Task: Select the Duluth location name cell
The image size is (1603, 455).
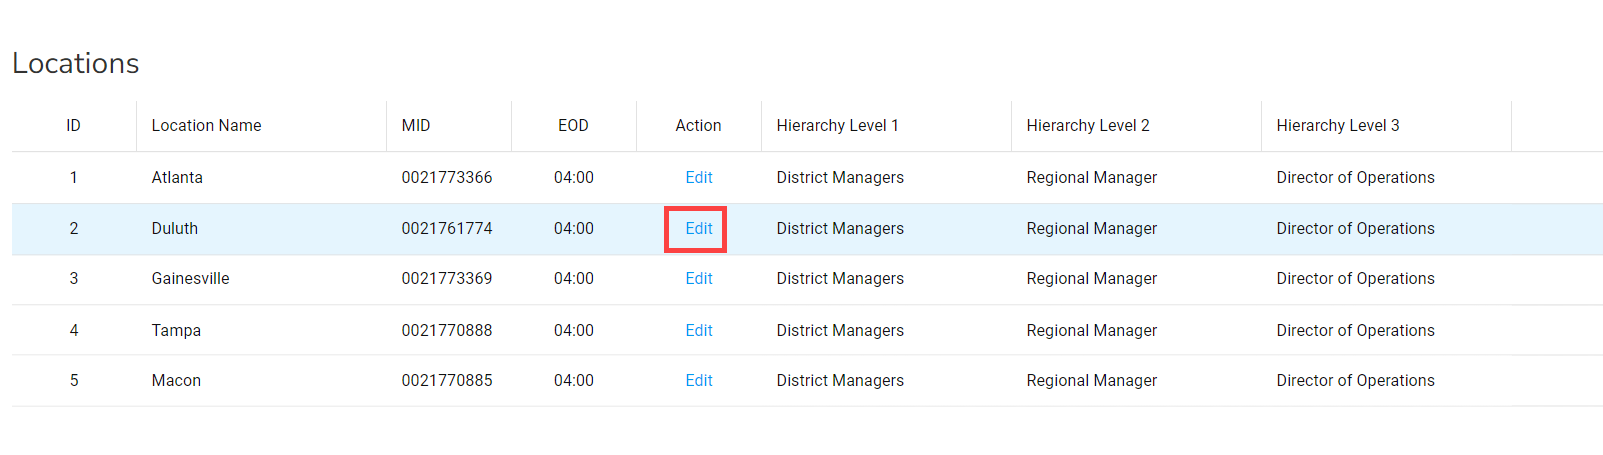Action: click(175, 229)
